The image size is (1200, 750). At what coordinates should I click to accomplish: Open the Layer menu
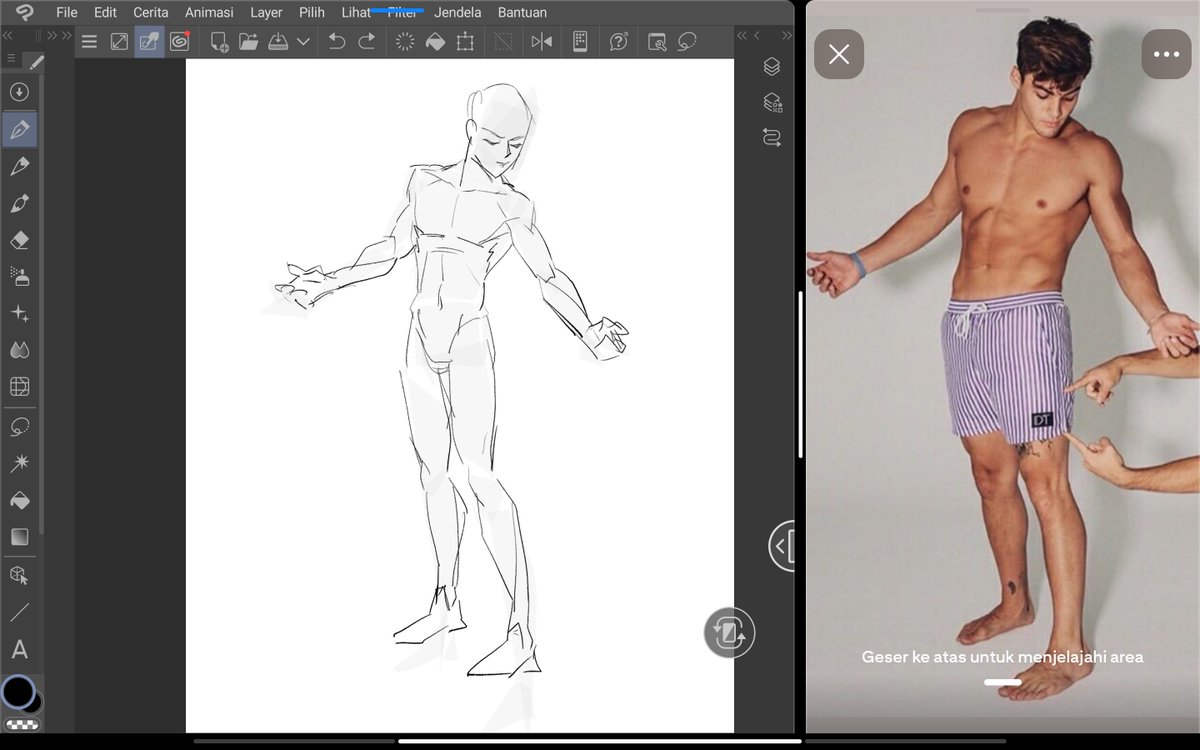pos(266,13)
